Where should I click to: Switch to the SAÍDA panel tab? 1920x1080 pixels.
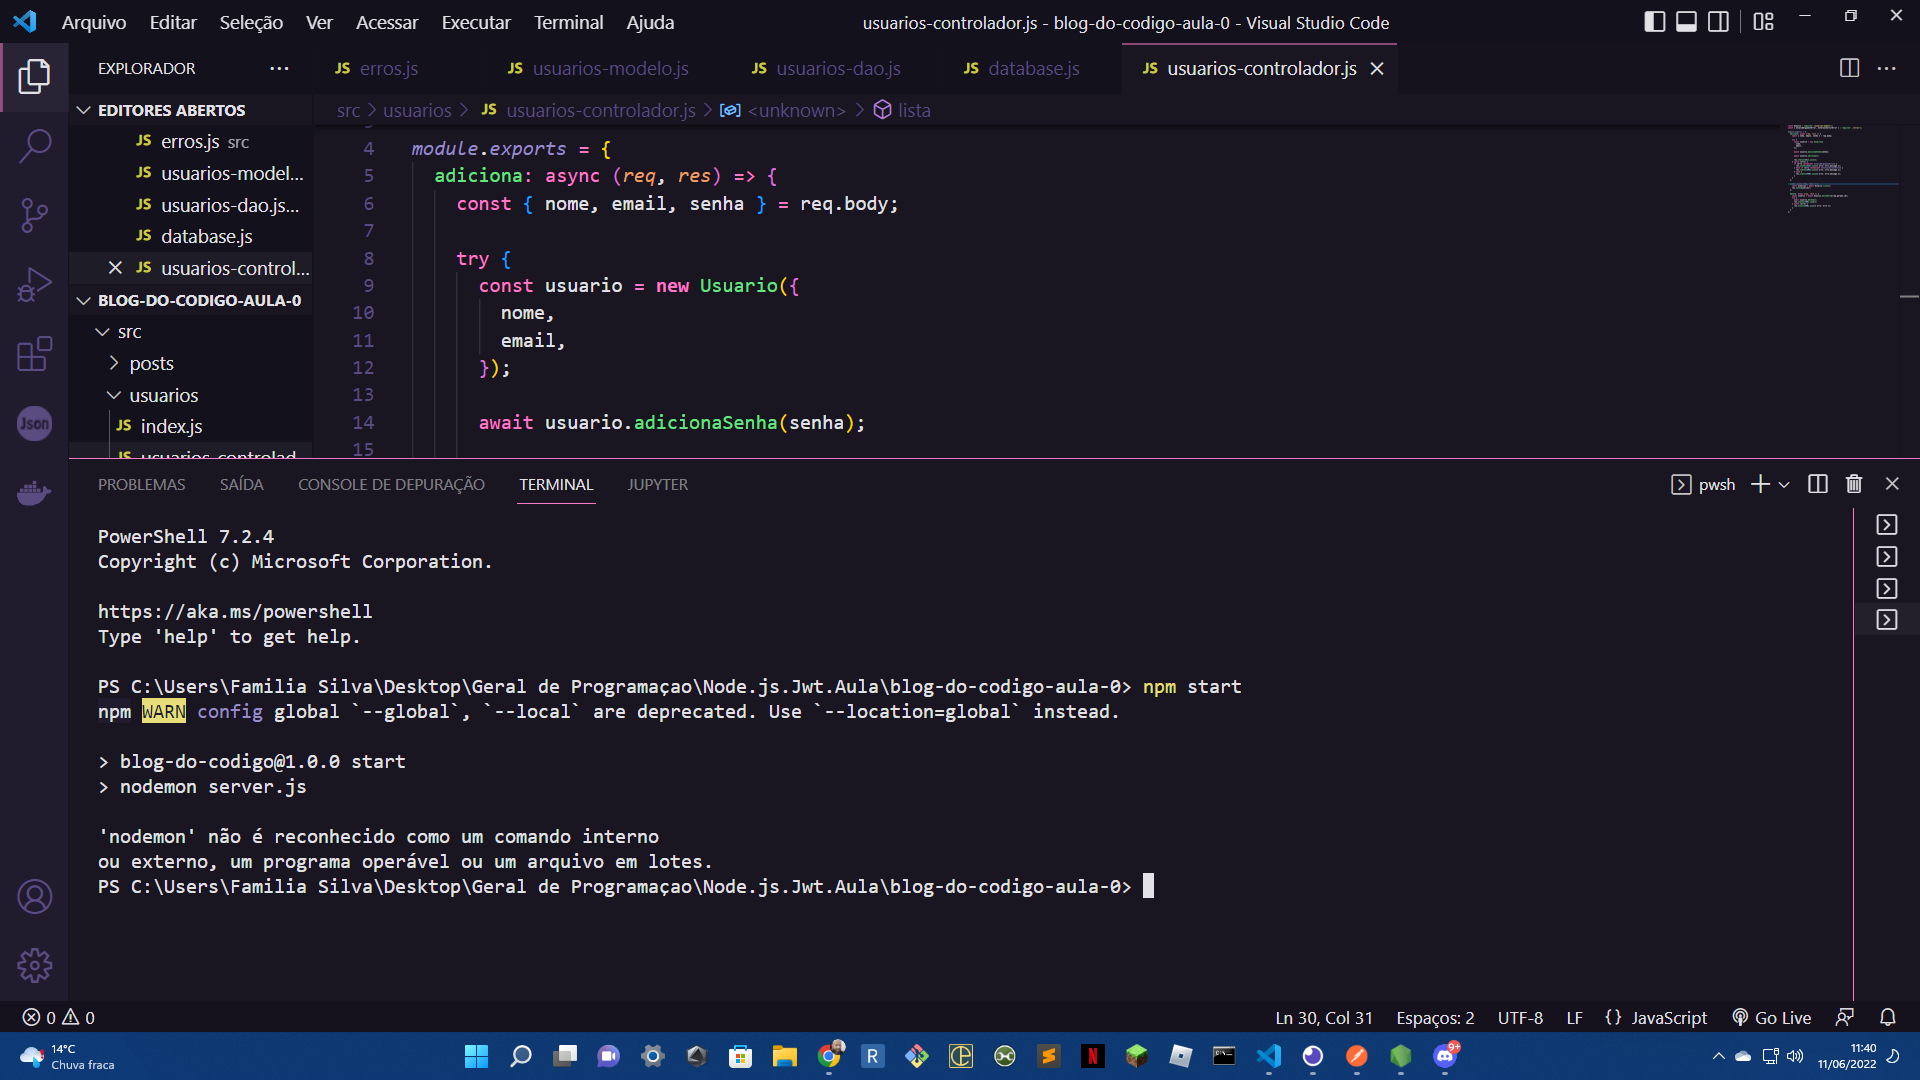point(241,484)
